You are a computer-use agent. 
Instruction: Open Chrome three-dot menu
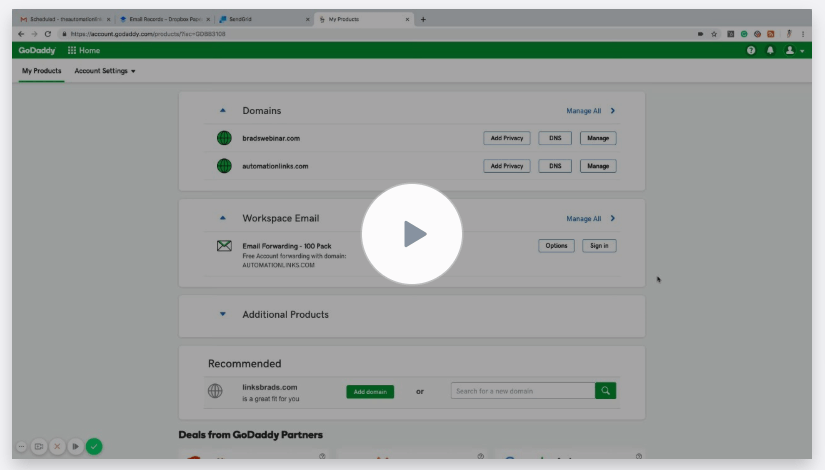click(x=803, y=34)
